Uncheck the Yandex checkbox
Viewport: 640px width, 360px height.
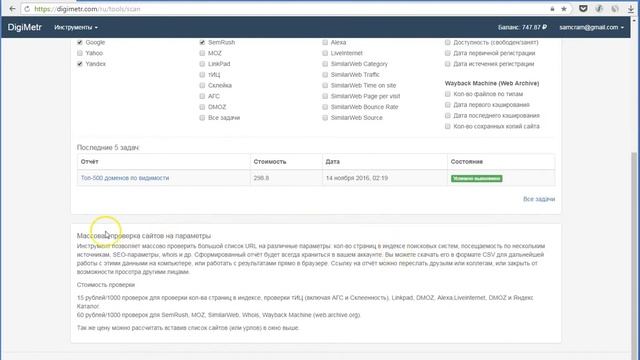[x=80, y=64]
